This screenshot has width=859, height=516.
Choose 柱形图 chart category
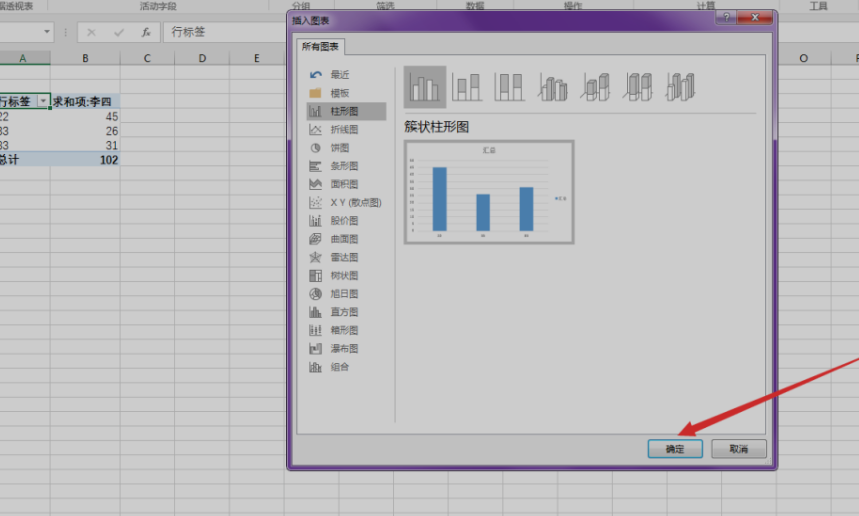click(x=346, y=111)
